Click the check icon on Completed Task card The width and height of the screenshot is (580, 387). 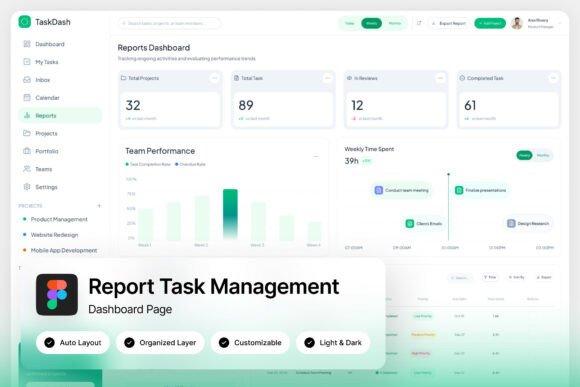pyautogui.click(x=462, y=78)
